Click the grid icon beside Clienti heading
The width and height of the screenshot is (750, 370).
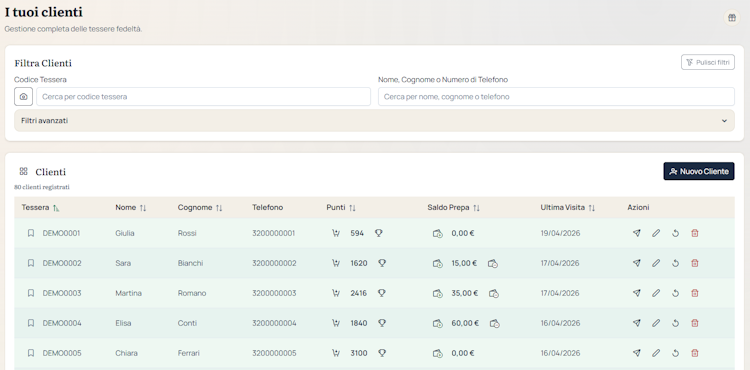(23, 171)
